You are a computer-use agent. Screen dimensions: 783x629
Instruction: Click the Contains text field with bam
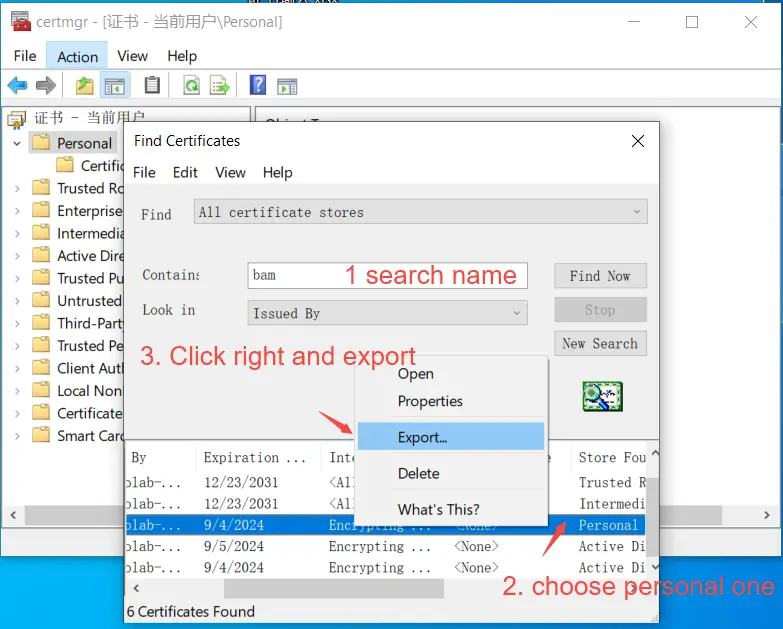388,276
